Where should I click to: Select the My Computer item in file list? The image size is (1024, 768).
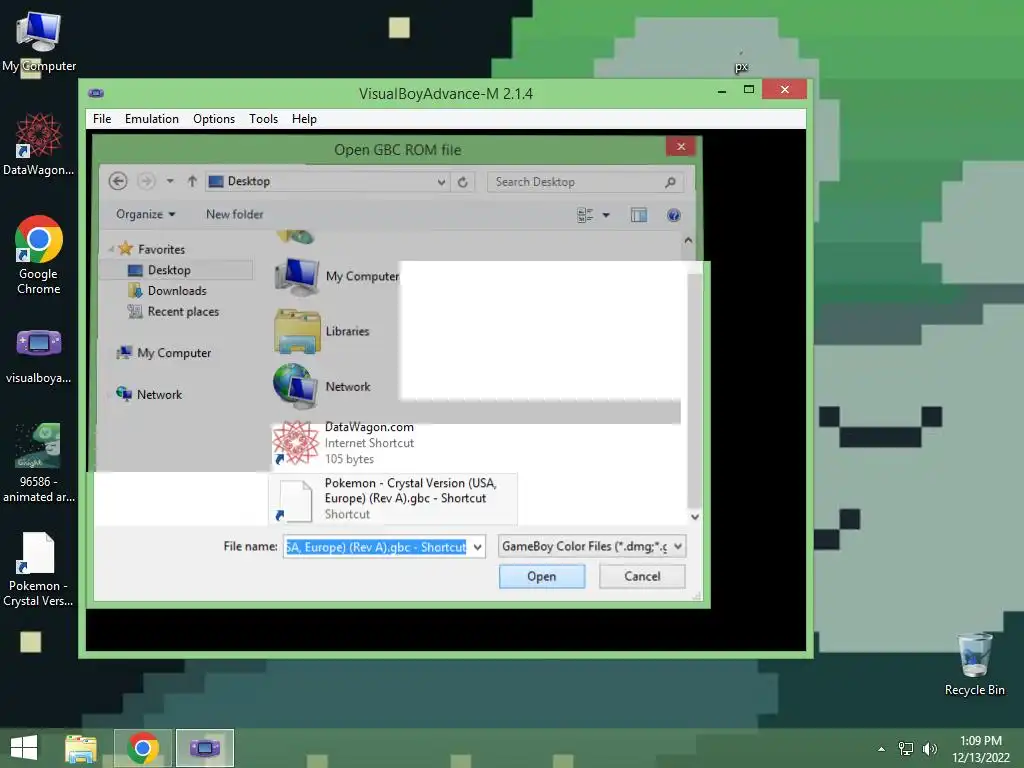pos(336,276)
